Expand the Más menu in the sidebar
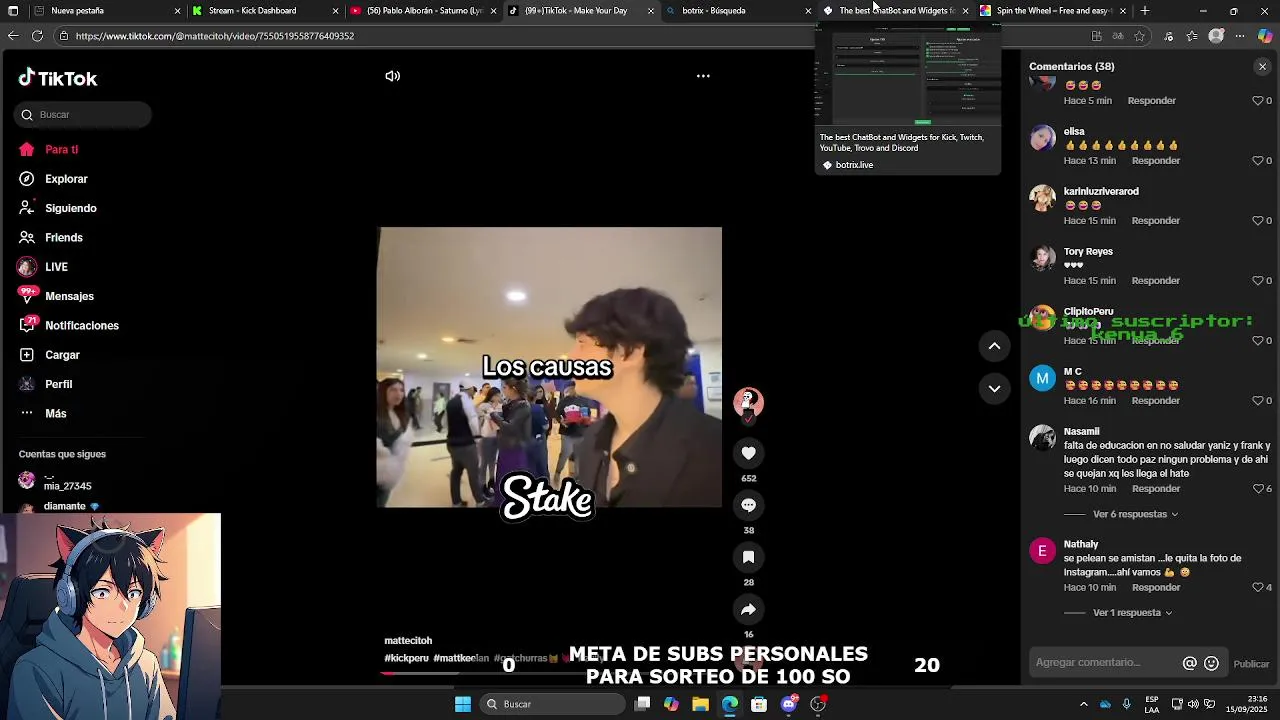This screenshot has width=1280, height=720. [43, 413]
